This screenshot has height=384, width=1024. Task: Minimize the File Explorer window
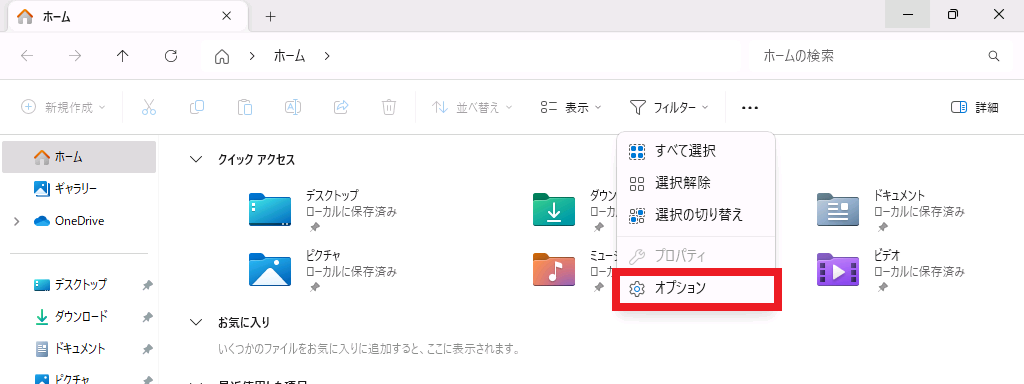(x=907, y=14)
